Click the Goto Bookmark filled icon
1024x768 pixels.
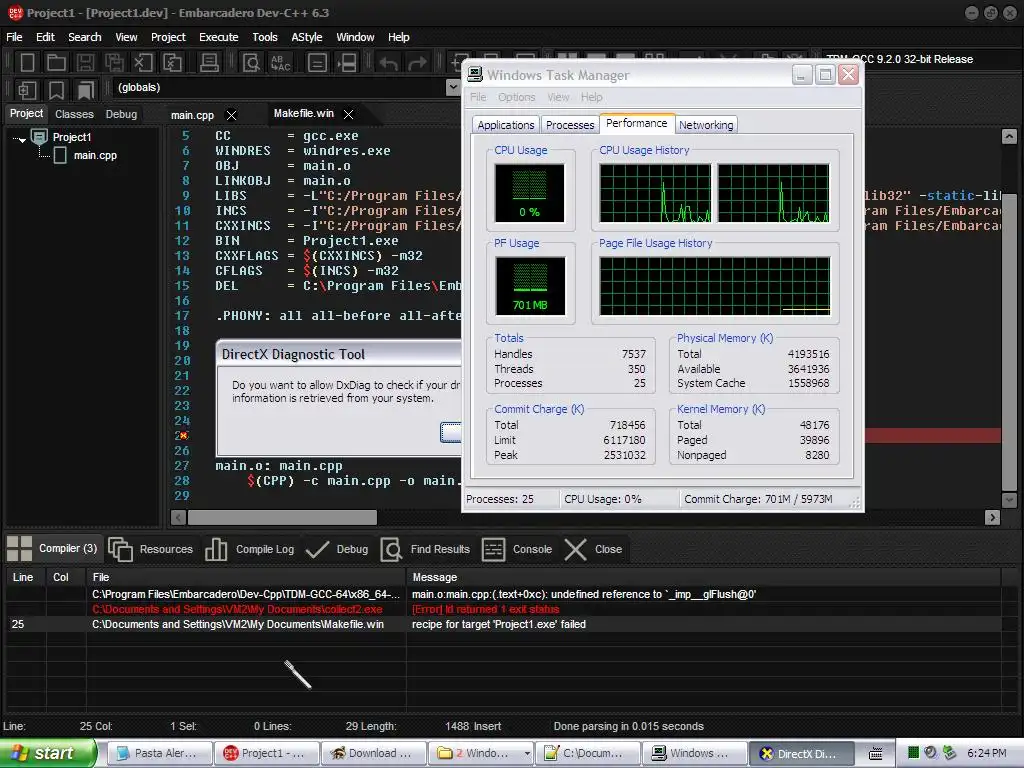(86, 90)
